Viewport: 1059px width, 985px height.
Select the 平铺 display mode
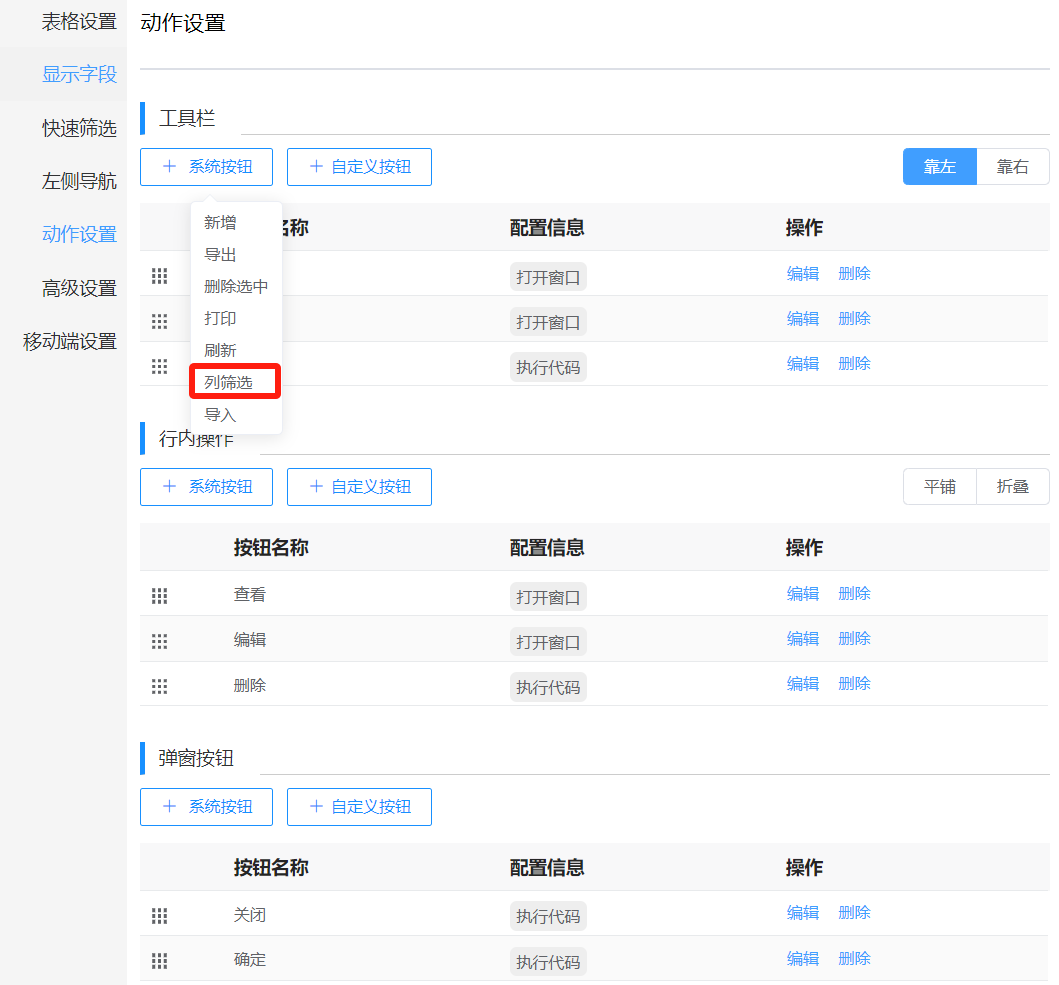[939, 487]
